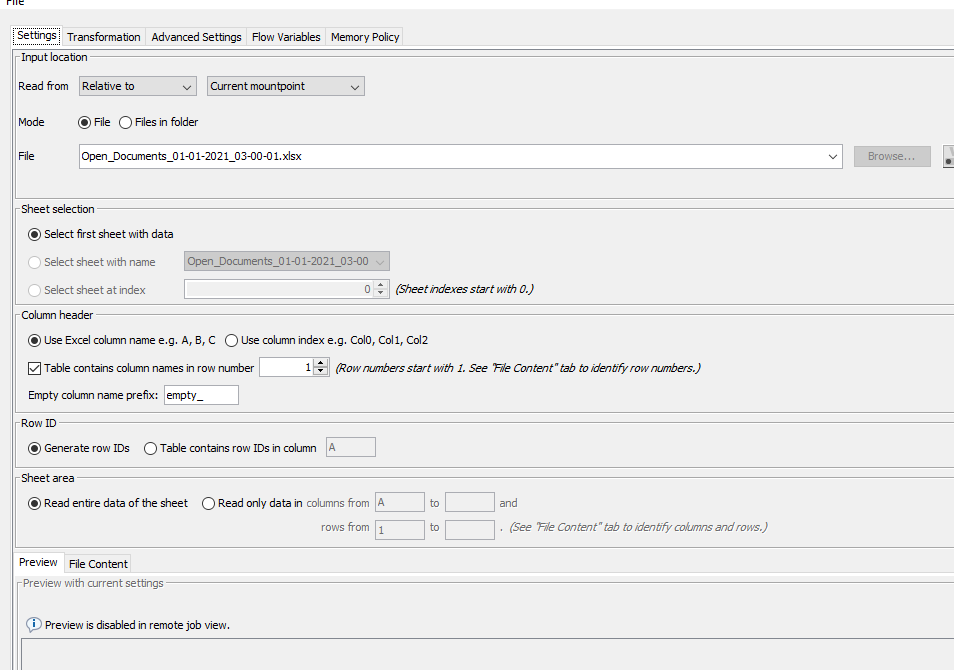The height and width of the screenshot is (670, 954).
Task: Choose Select sheet with name option
Action: pyautogui.click(x=35, y=262)
